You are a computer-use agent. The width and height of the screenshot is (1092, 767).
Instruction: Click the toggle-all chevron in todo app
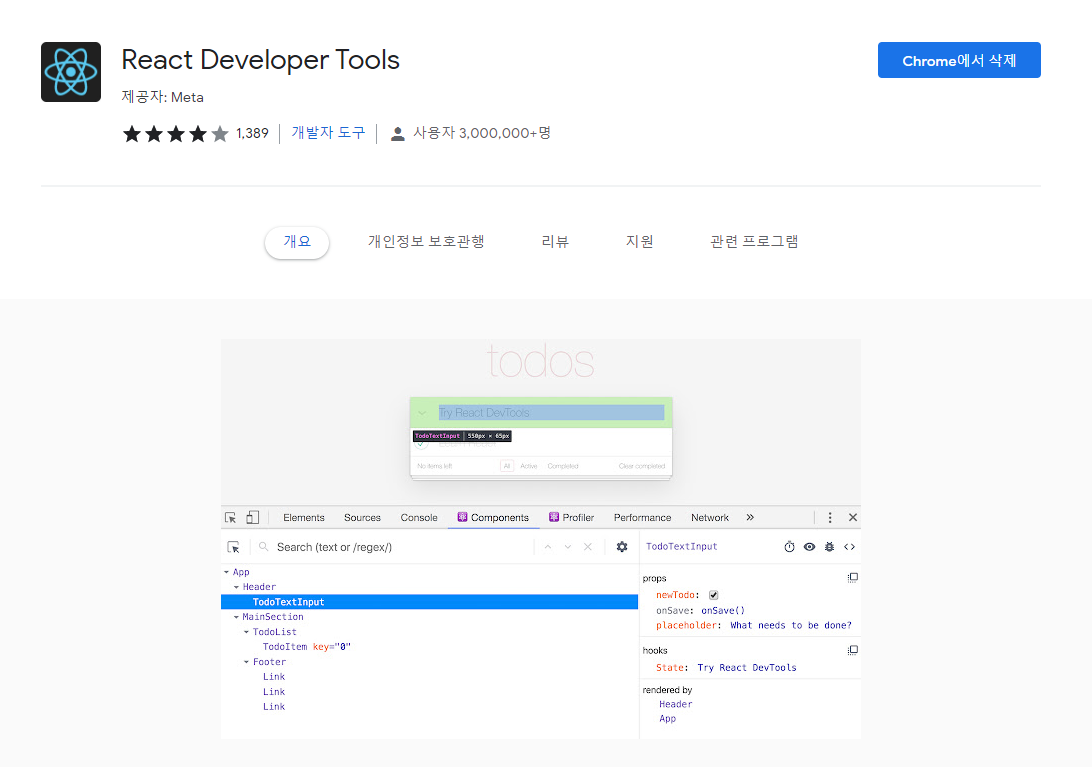point(422,413)
